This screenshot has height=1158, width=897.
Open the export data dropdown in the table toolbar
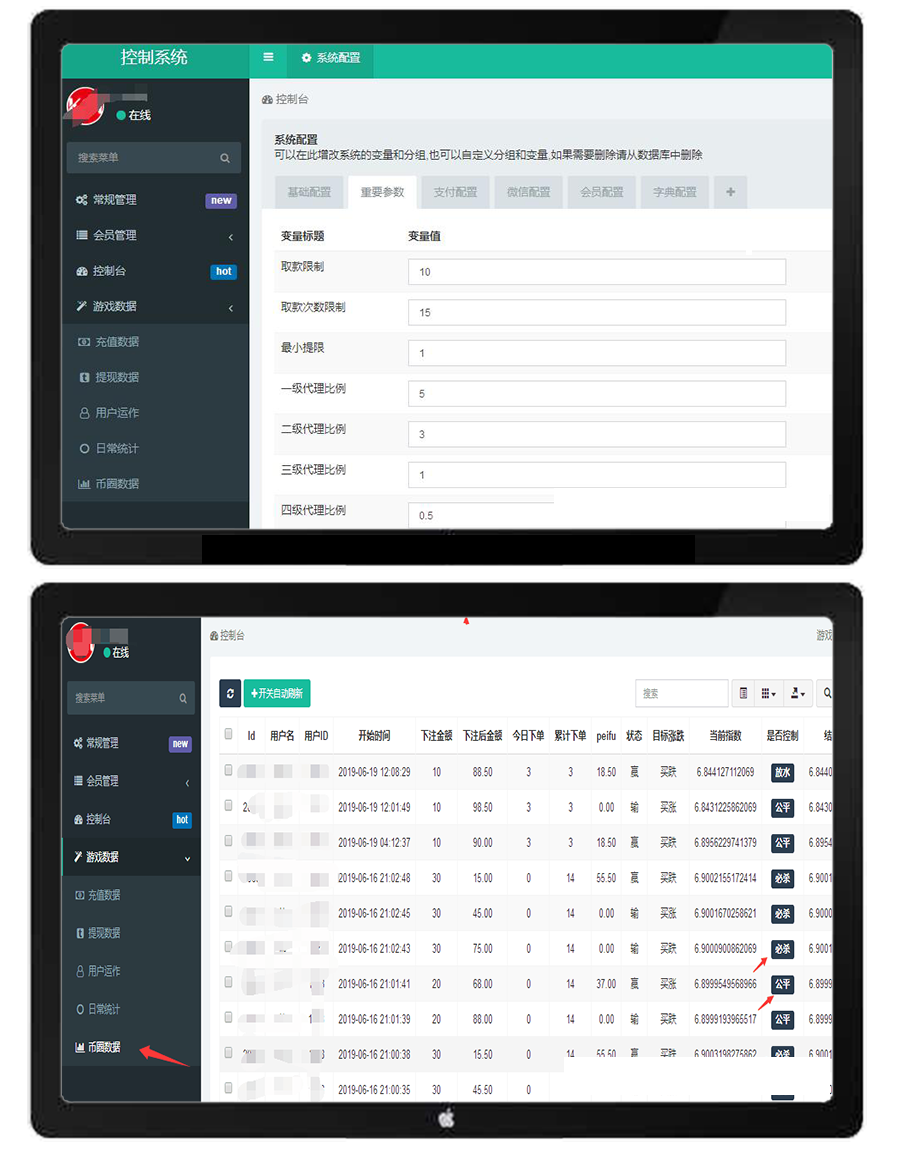point(797,693)
